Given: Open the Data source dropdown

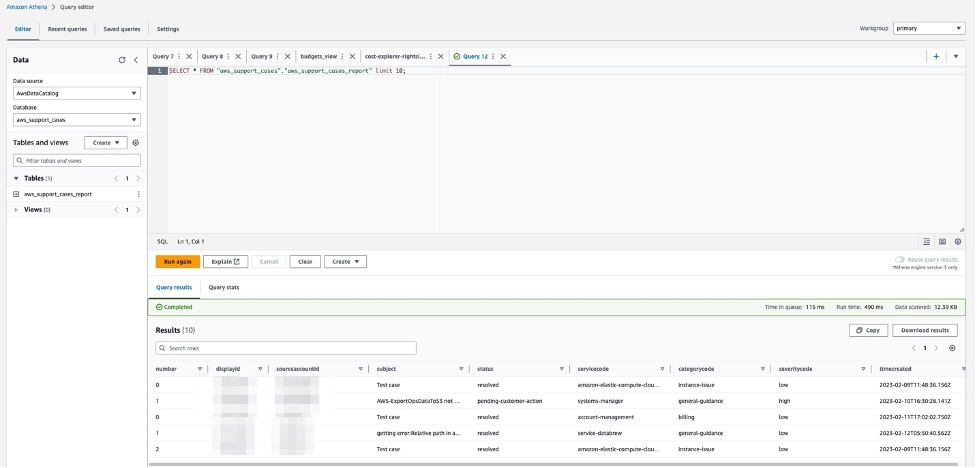Looking at the screenshot, I should [77, 93].
